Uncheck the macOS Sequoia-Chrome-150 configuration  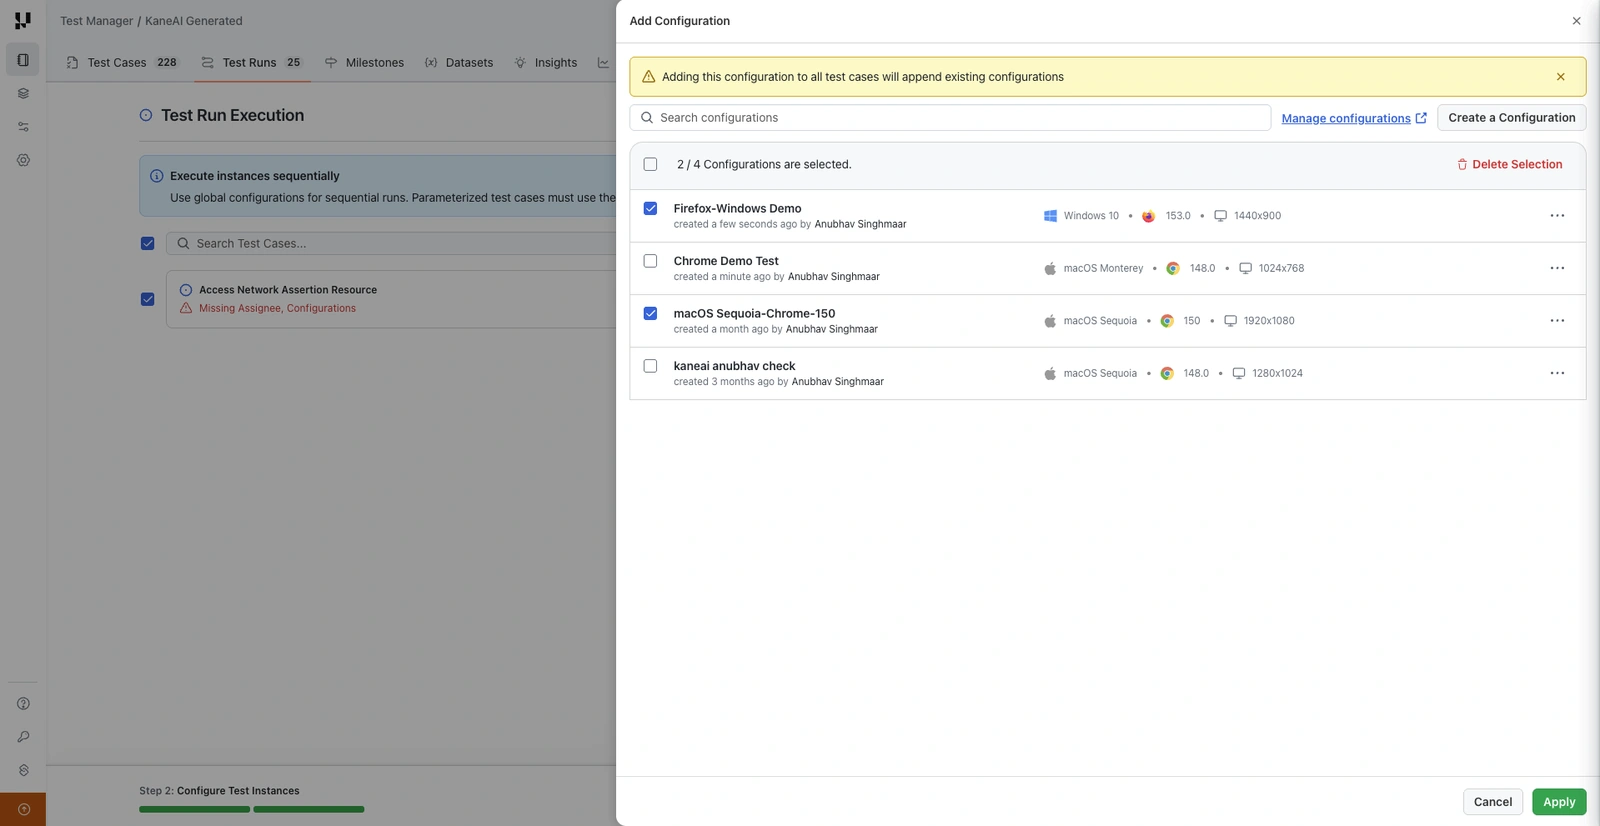click(650, 313)
